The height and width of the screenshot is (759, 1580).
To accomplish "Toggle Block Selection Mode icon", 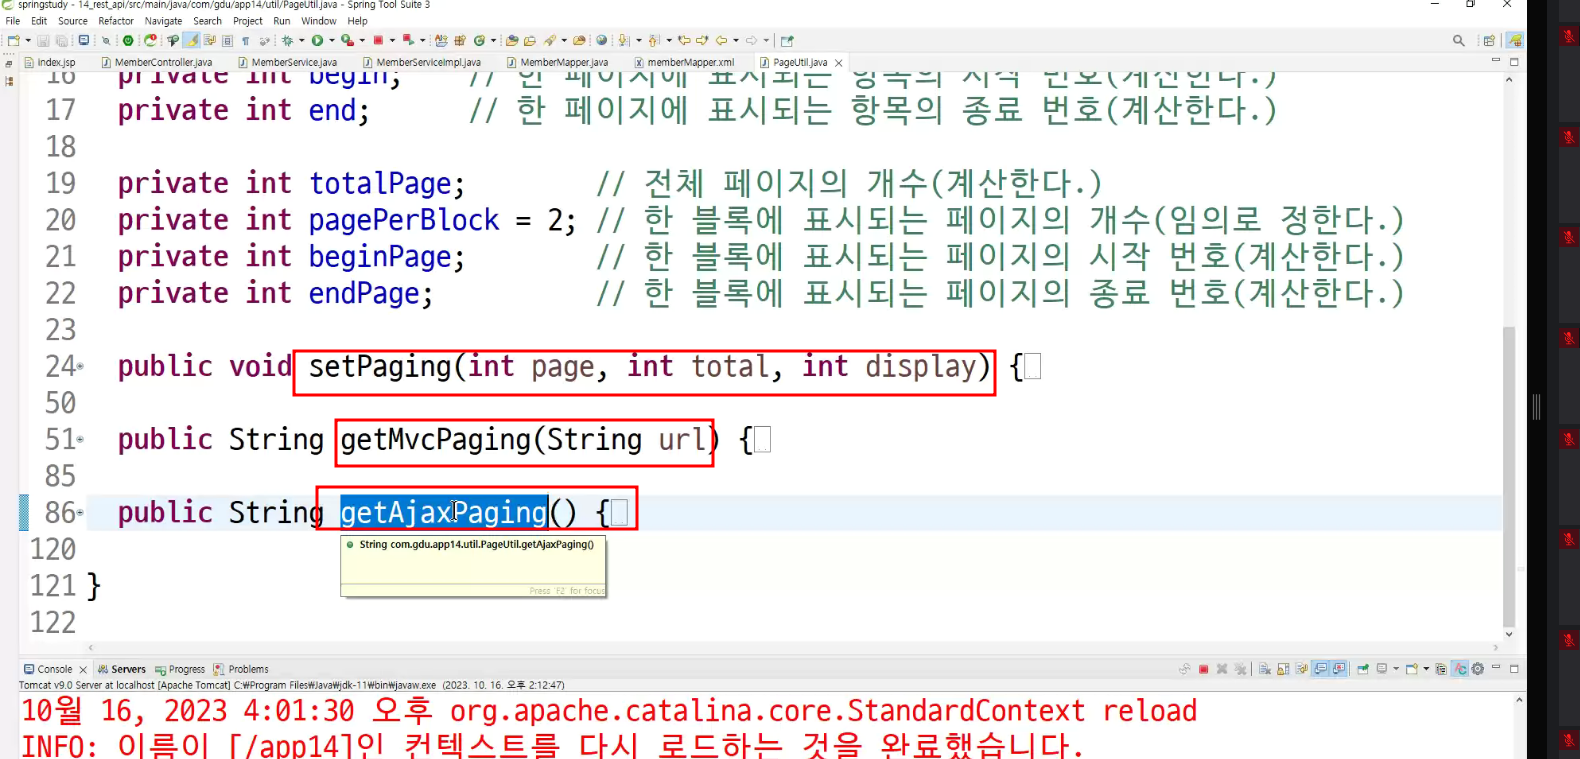I will [x=227, y=40].
